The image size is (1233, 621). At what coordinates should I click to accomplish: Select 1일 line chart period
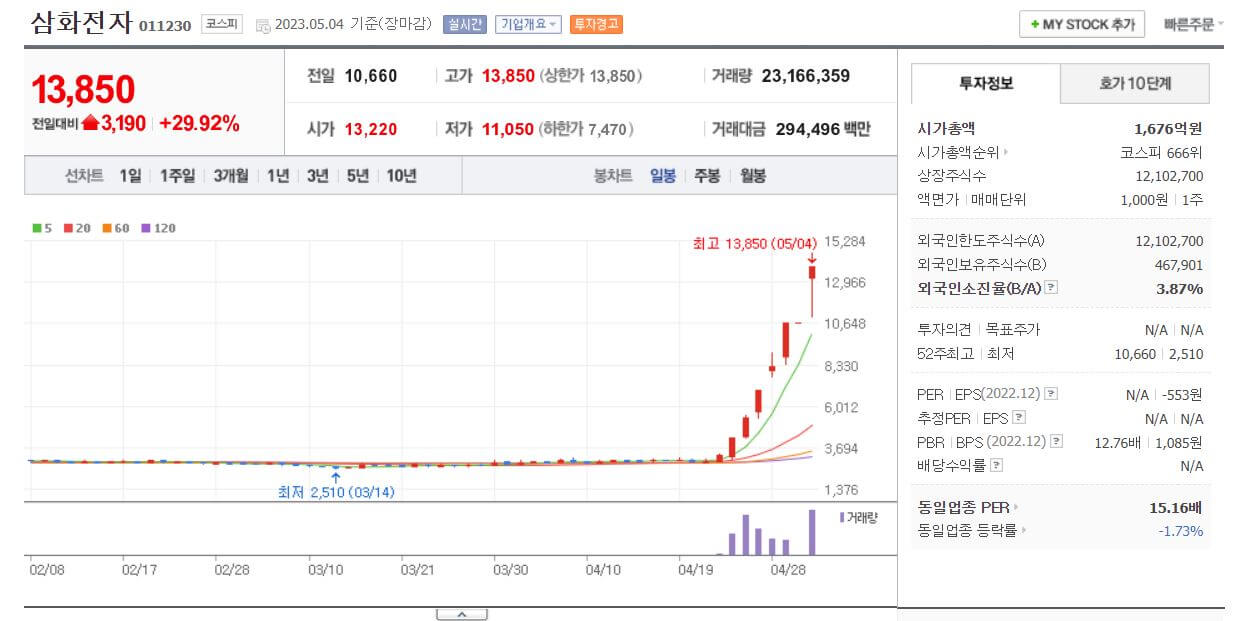coord(130,176)
